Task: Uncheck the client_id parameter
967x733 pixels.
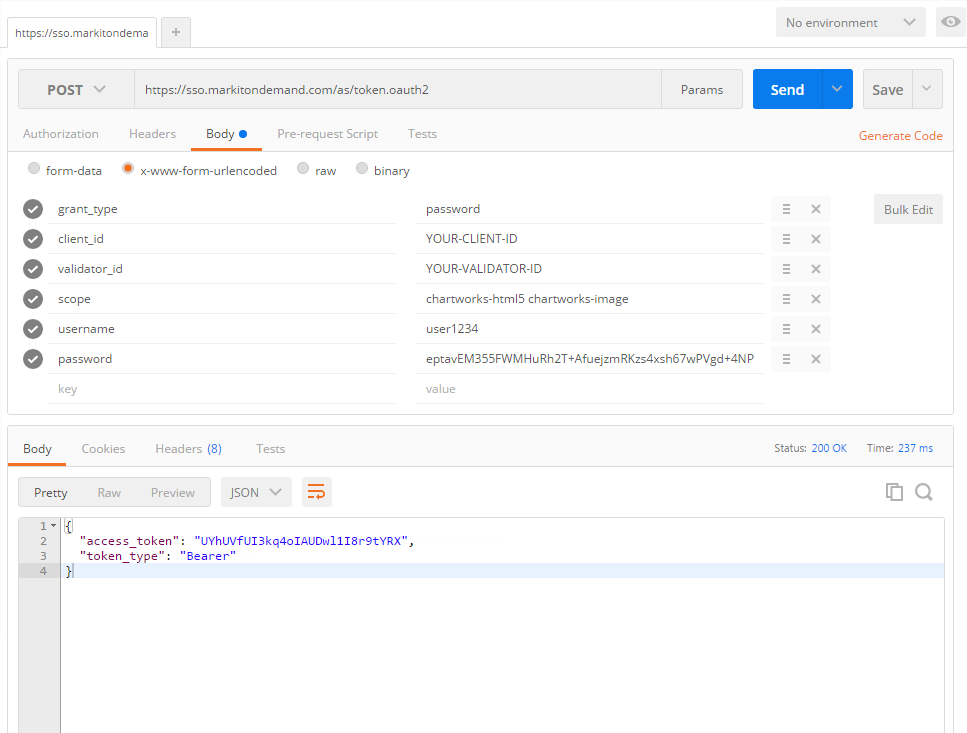Action: coord(33,239)
